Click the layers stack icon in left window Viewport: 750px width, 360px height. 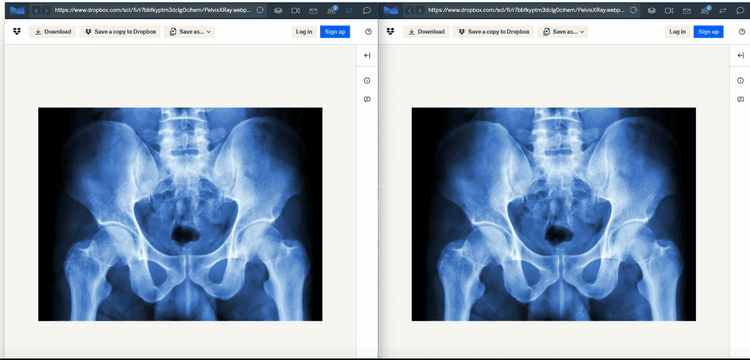click(278, 11)
